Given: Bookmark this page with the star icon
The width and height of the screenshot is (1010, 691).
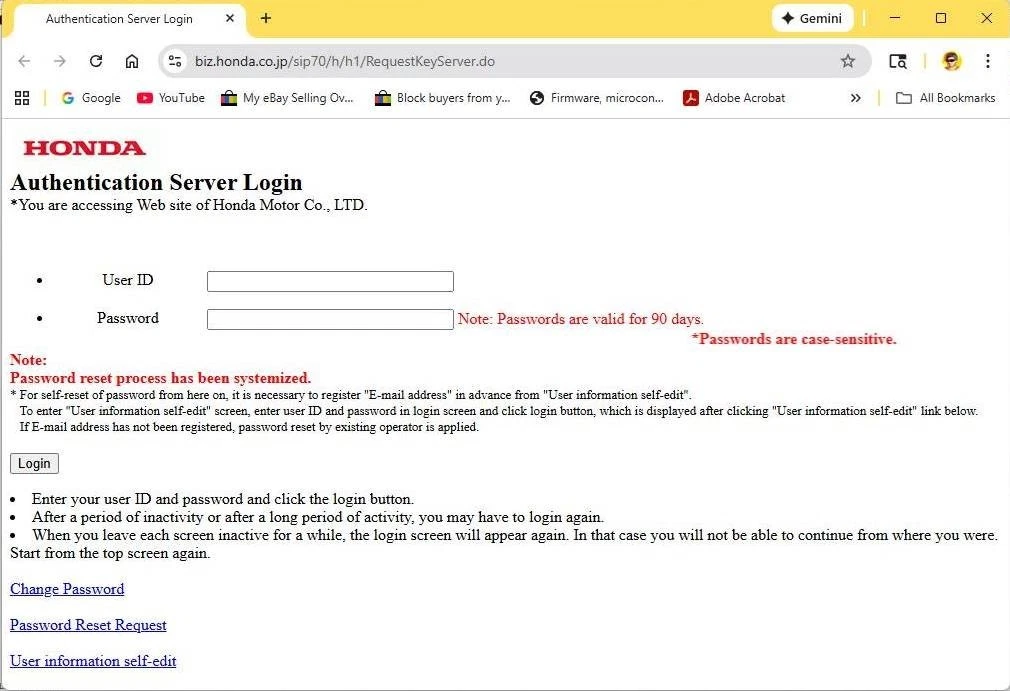Looking at the screenshot, I should pyautogui.click(x=848, y=61).
